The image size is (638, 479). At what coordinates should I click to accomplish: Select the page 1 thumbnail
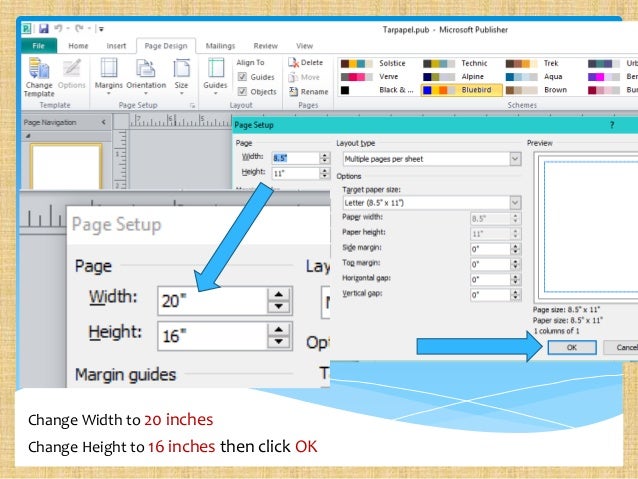pyautogui.click(x=66, y=166)
